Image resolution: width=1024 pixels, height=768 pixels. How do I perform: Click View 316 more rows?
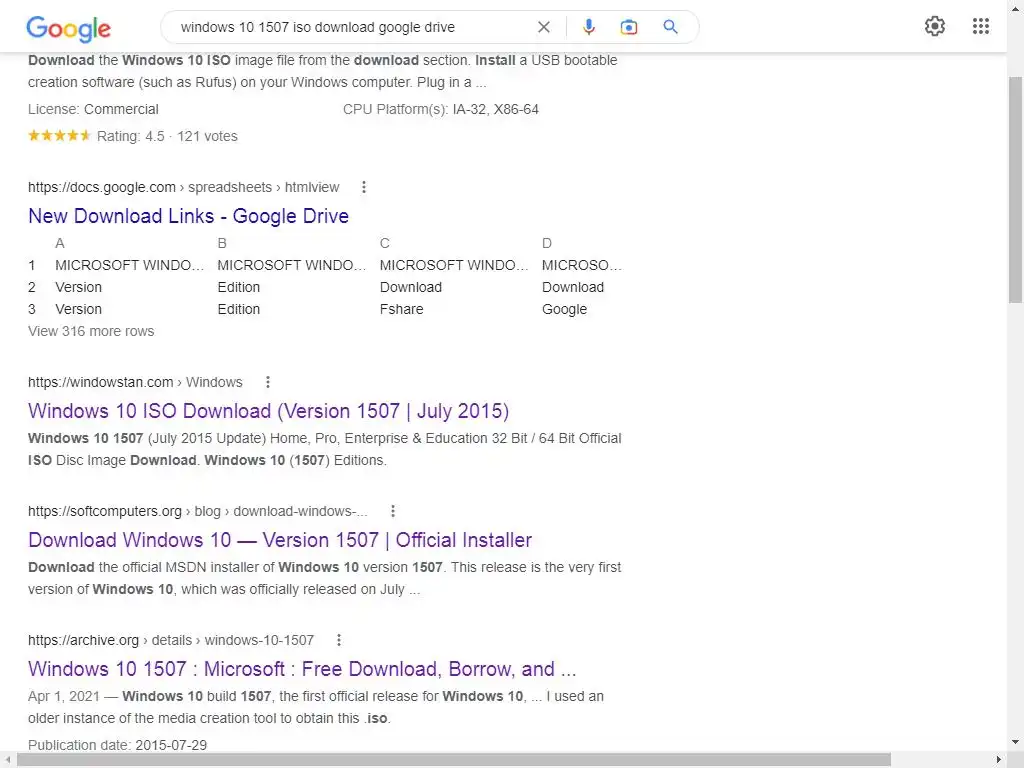tap(91, 331)
